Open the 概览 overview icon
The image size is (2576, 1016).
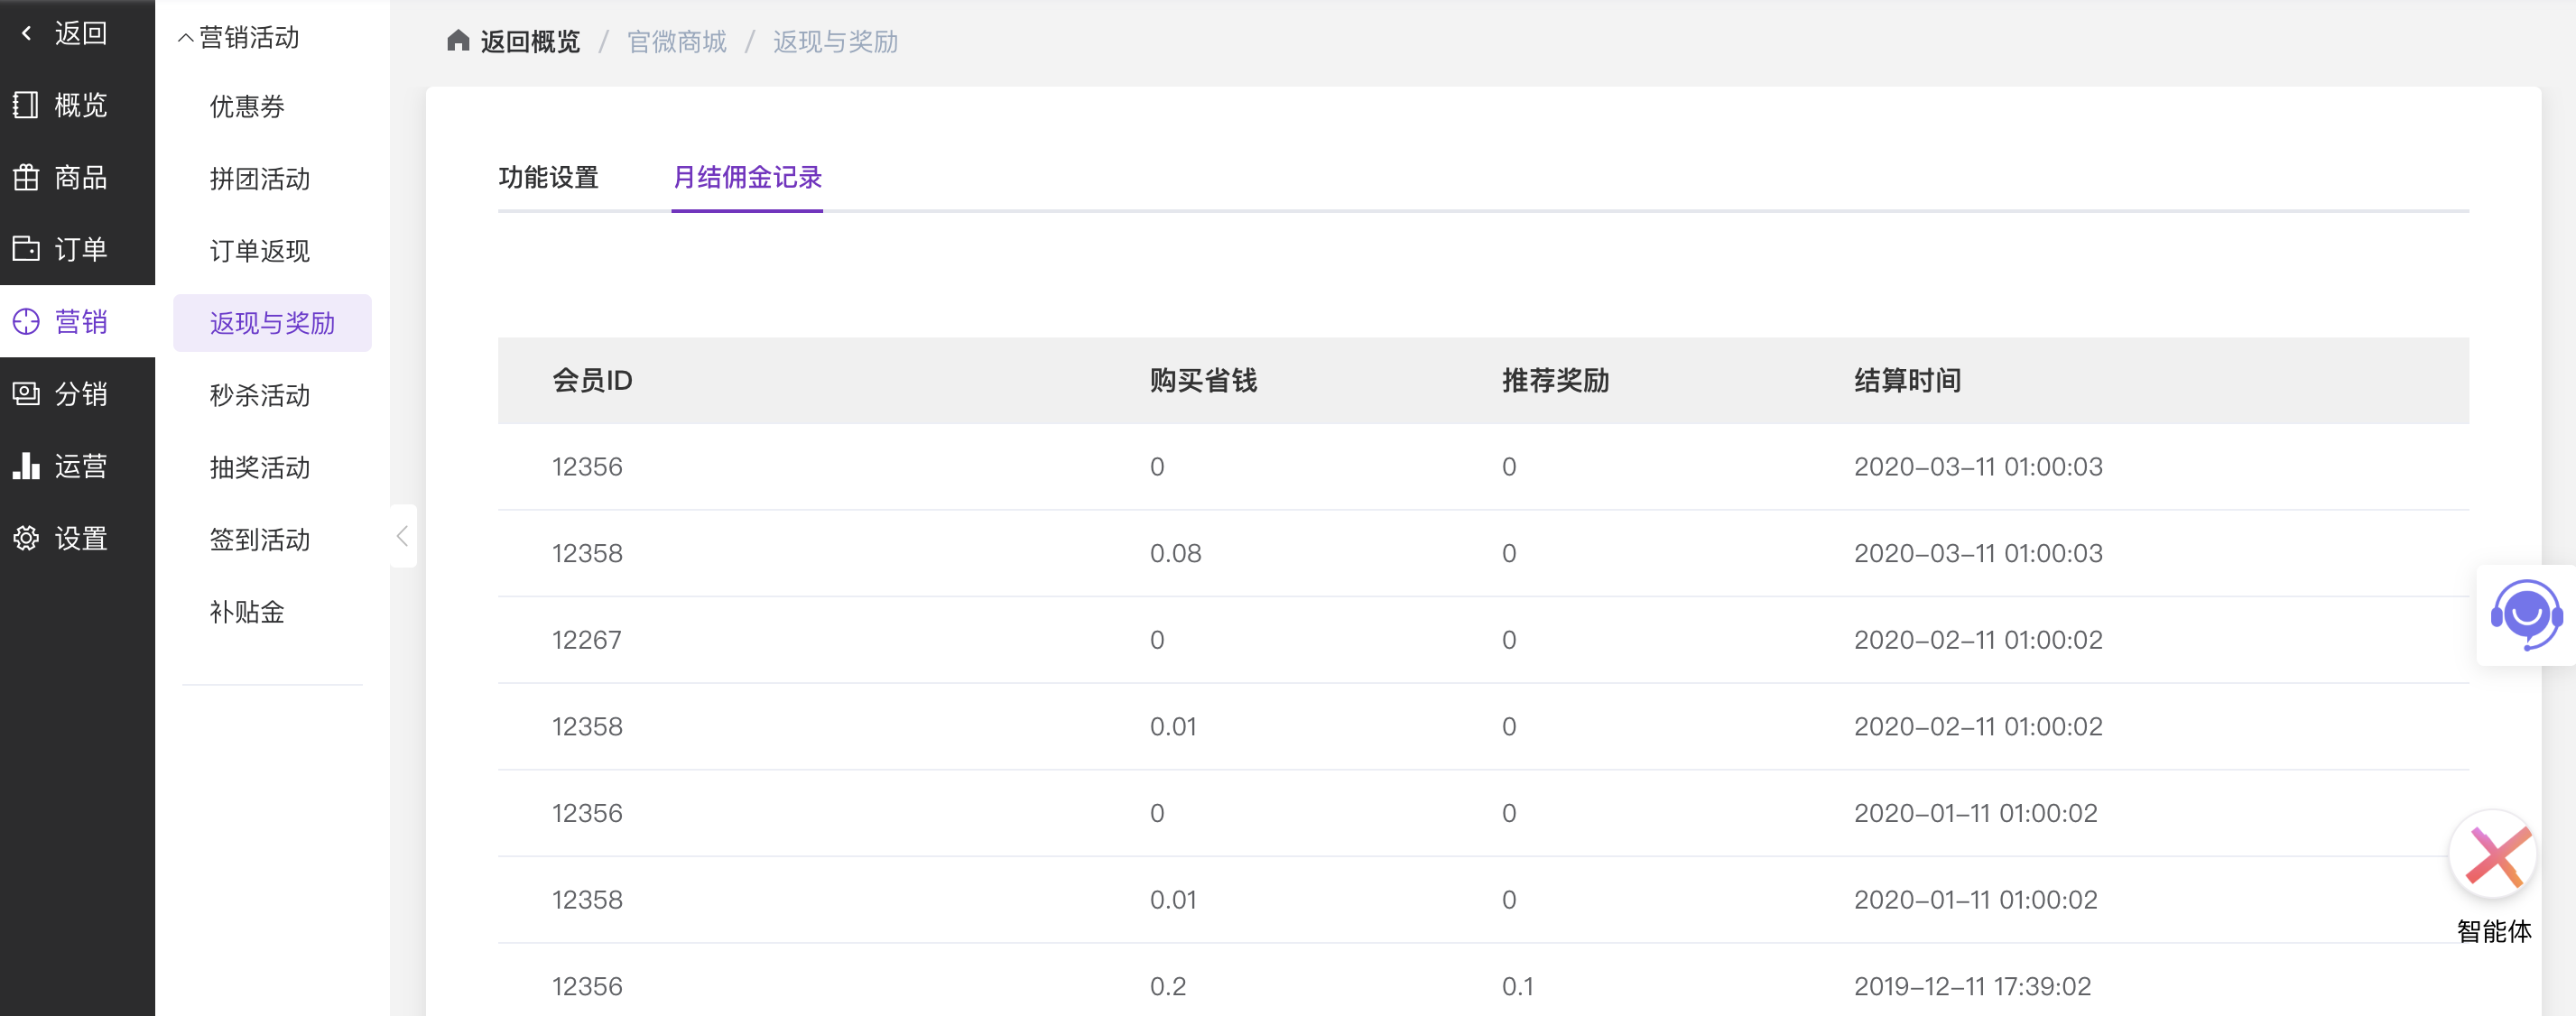click(x=26, y=105)
